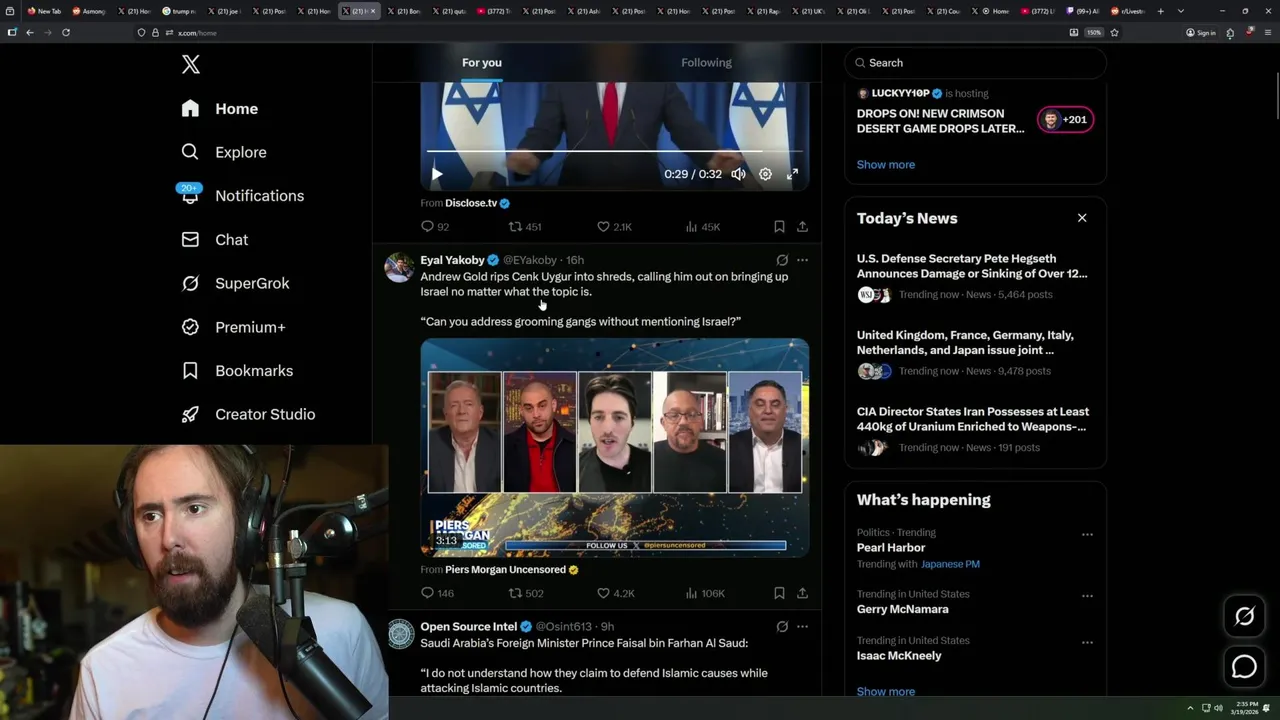Image resolution: width=1280 pixels, height=720 pixels.
Task: Open Premium+ in the sidebar
Action: coord(234,327)
